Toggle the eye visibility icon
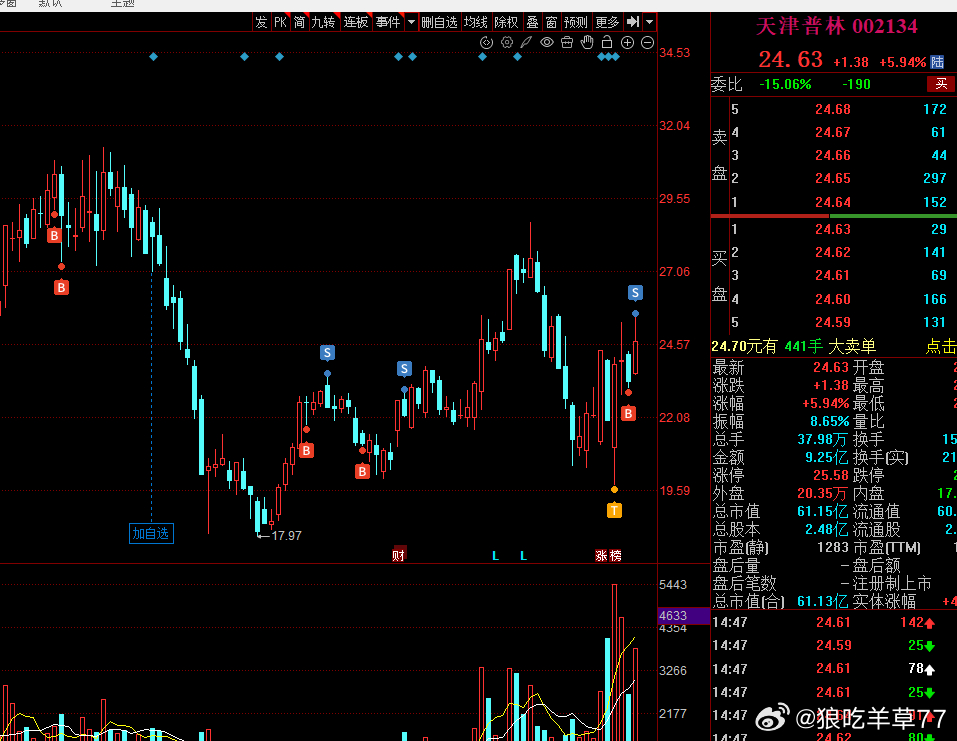 547,42
